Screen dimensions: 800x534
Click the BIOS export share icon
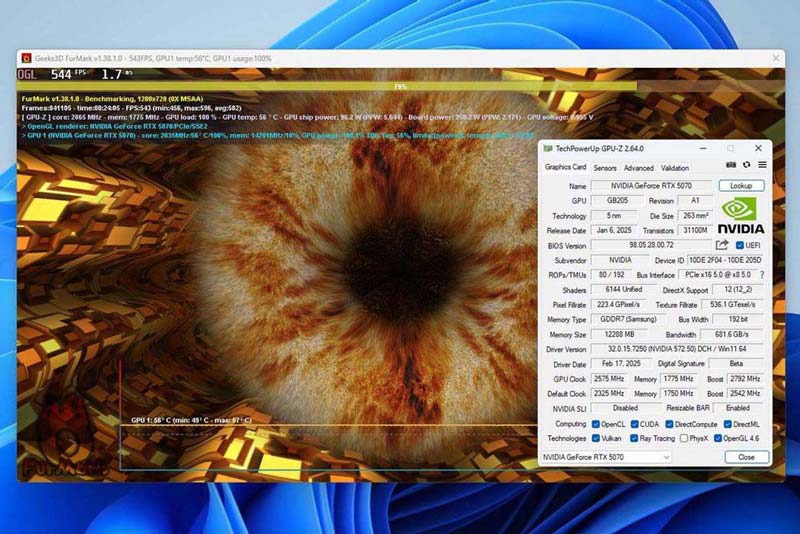[x=721, y=245]
